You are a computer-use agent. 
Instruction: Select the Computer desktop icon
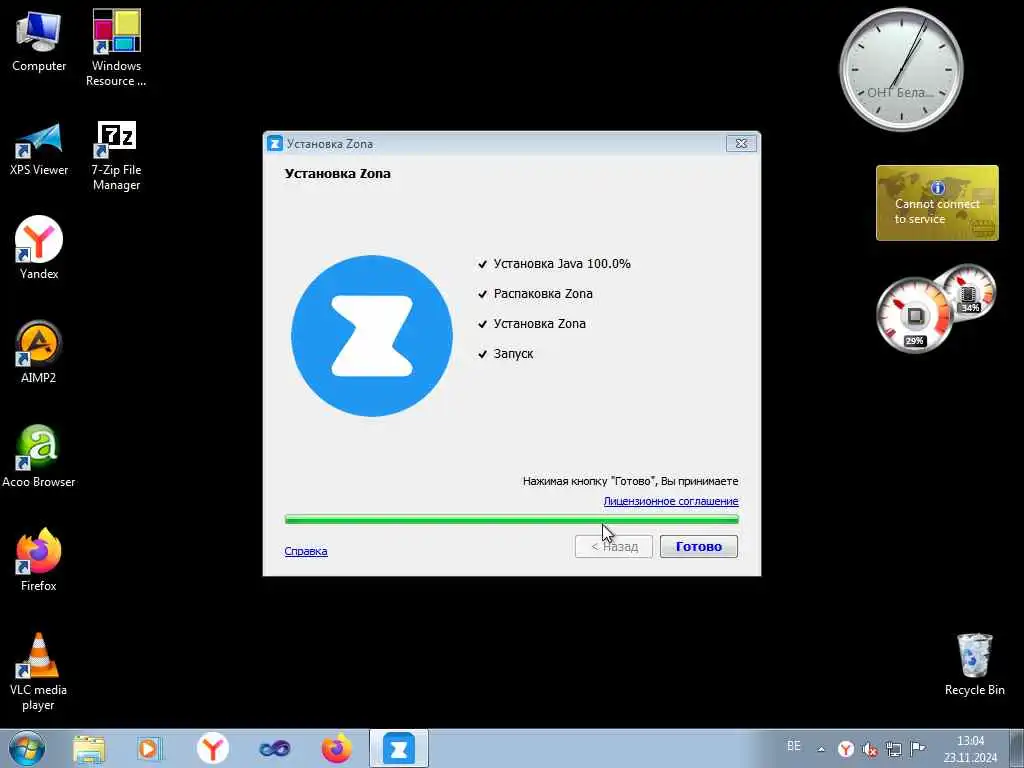click(39, 42)
